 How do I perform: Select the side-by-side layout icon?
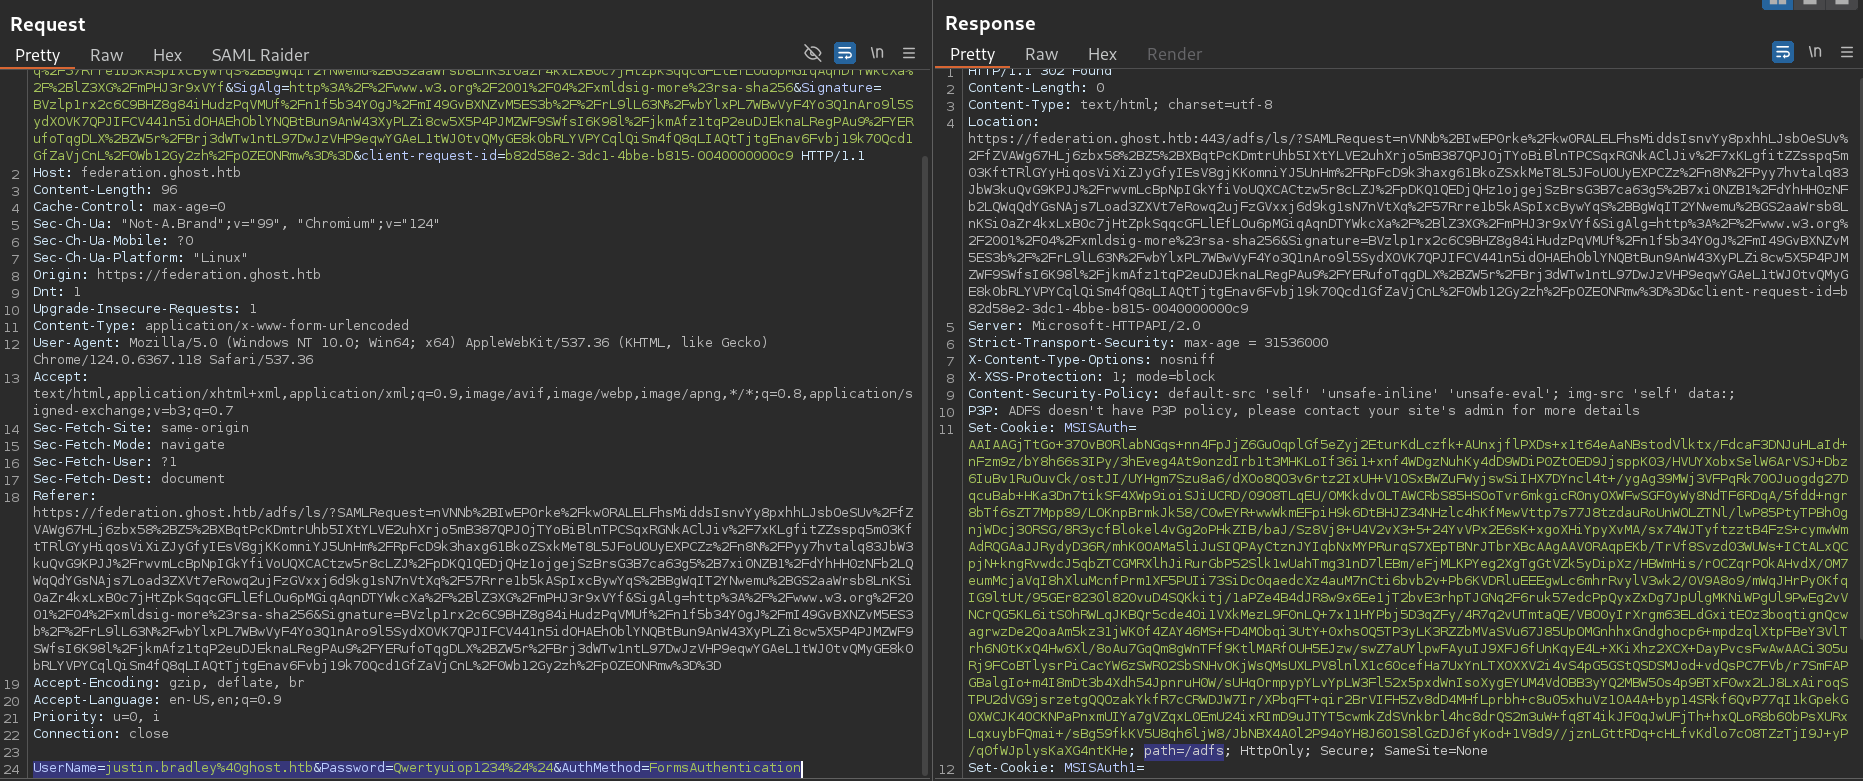(1778, 3)
